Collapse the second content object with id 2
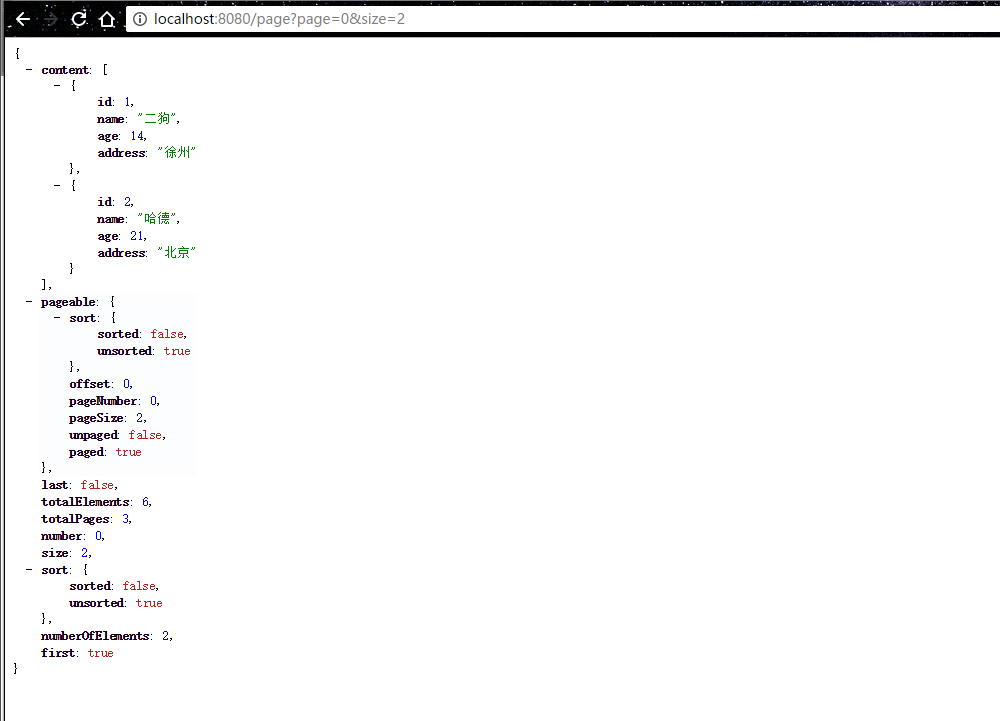Screen dimensions: 1000x721 pyautogui.click(x=57, y=185)
